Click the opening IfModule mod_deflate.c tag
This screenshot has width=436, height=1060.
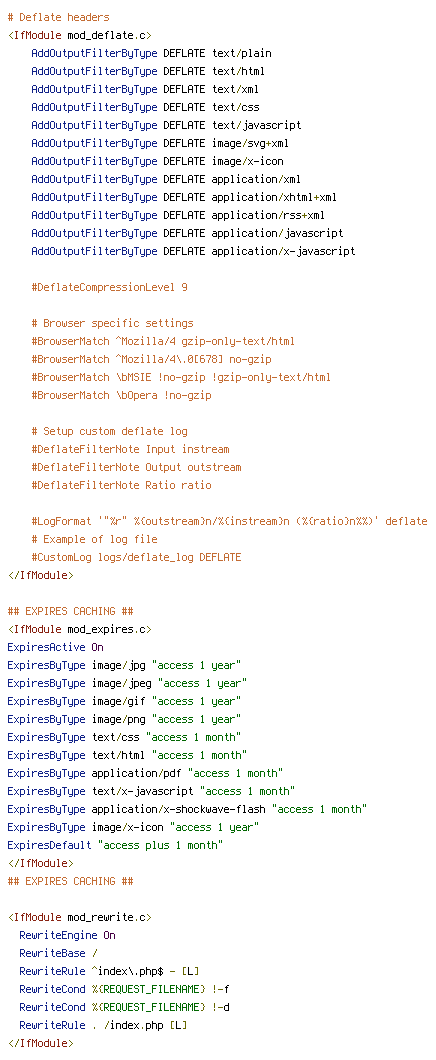pyautogui.click(x=79, y=35)
